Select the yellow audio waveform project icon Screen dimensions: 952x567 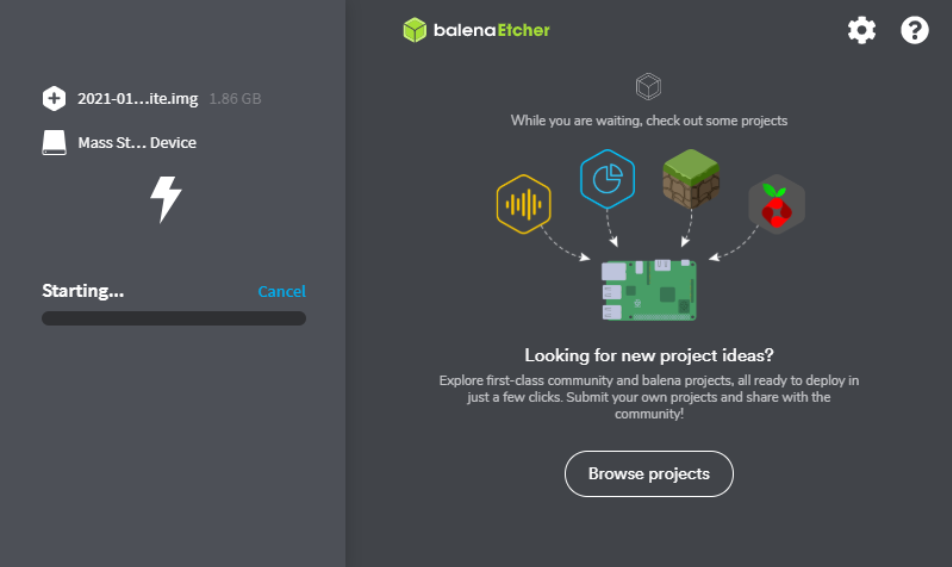[x=523, y=204]
